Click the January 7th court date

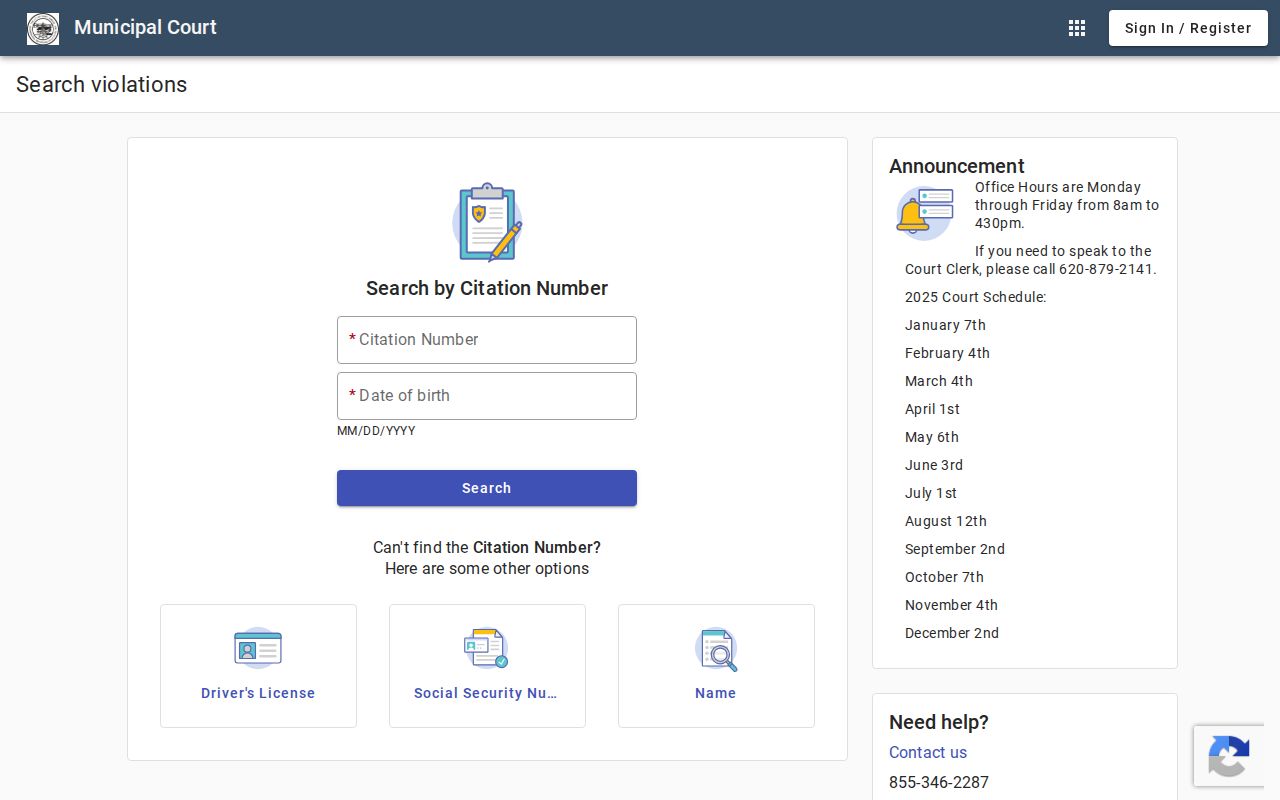(x=945, y=325)
